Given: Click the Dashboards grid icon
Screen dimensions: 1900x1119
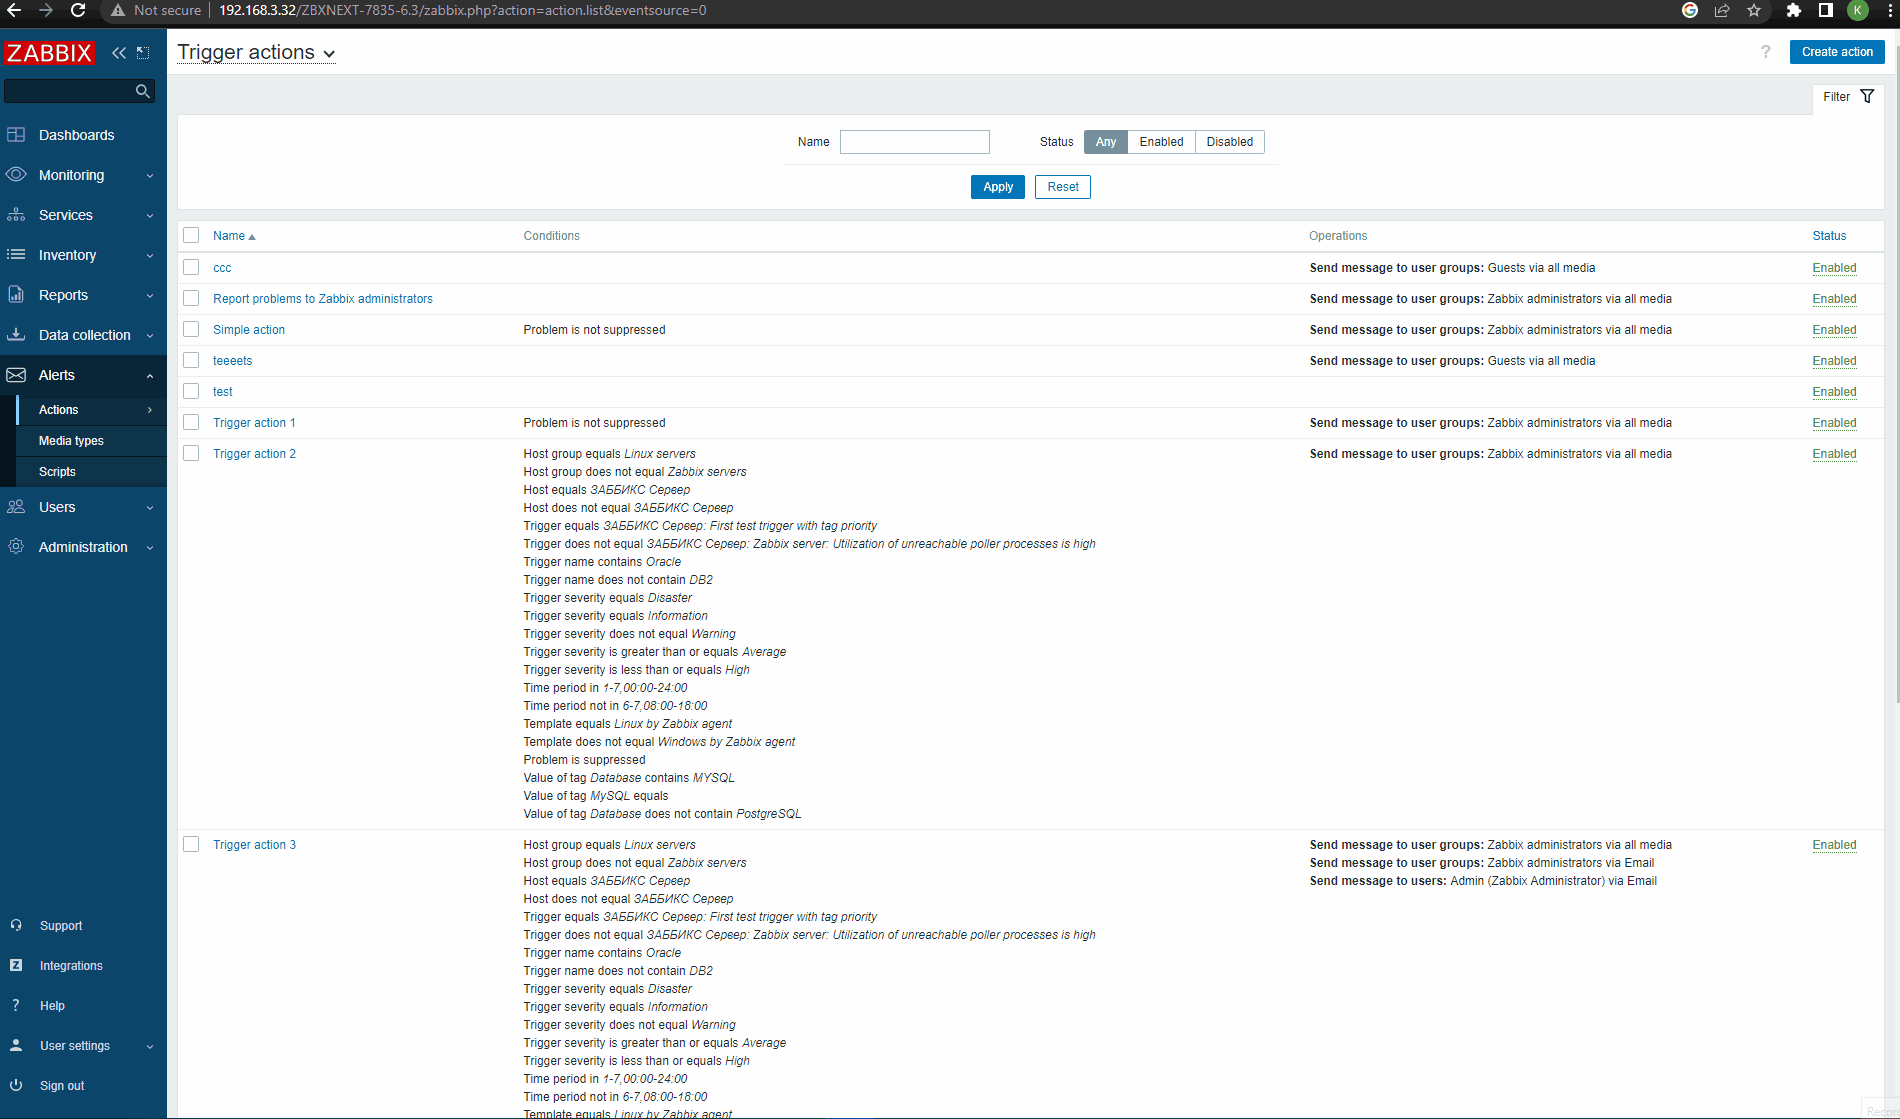Looking at the screenshot, I should coord(16,135).
